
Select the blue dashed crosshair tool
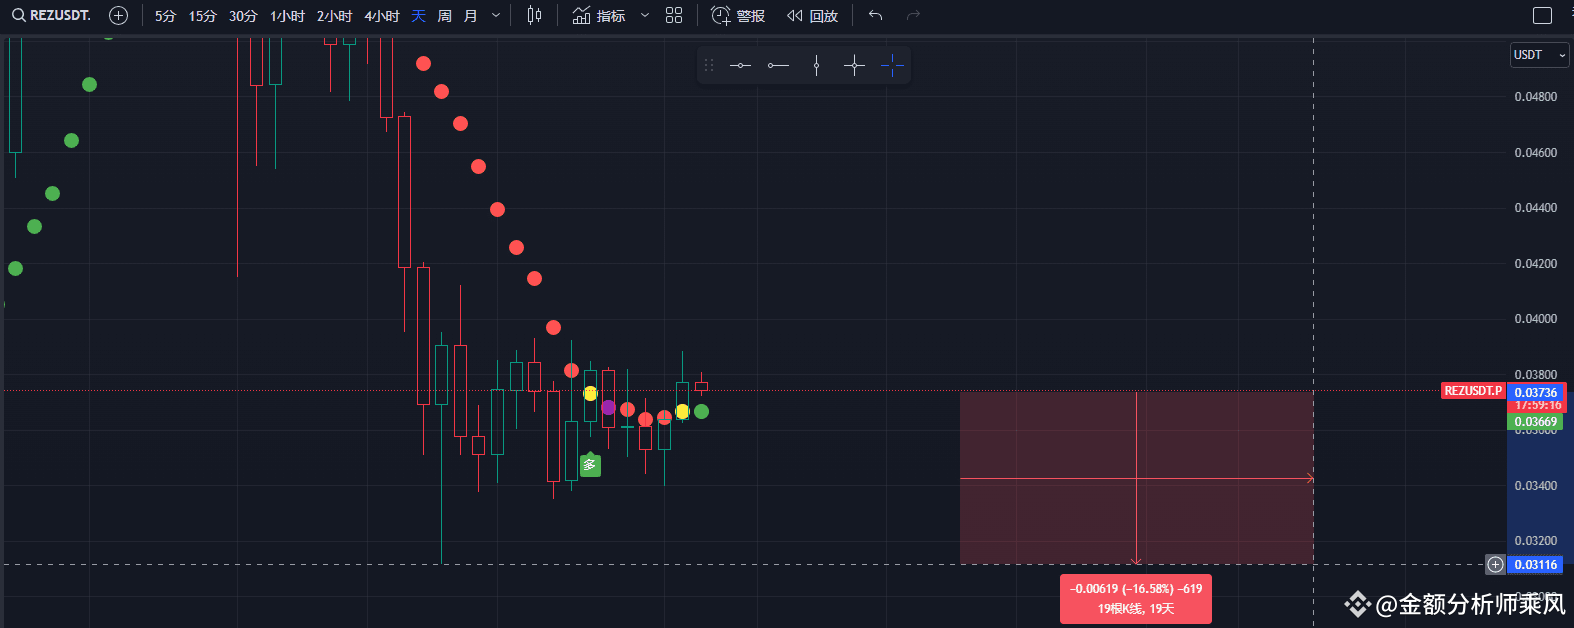point(892,65)
